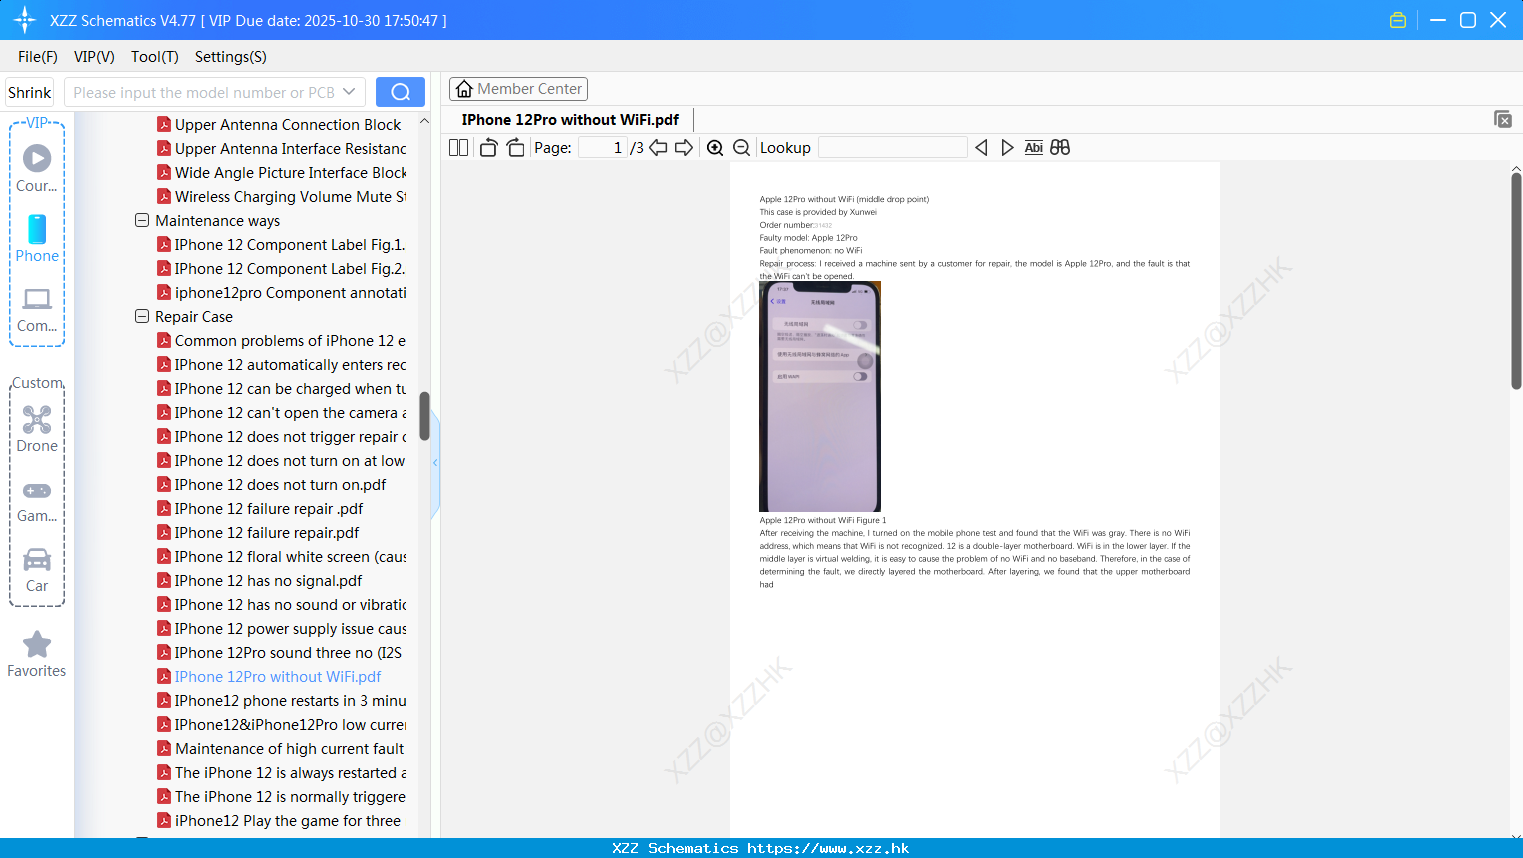Select the Computer sidebar category
The width and height of the screenshot is (1523, 858).
point(37,310)
